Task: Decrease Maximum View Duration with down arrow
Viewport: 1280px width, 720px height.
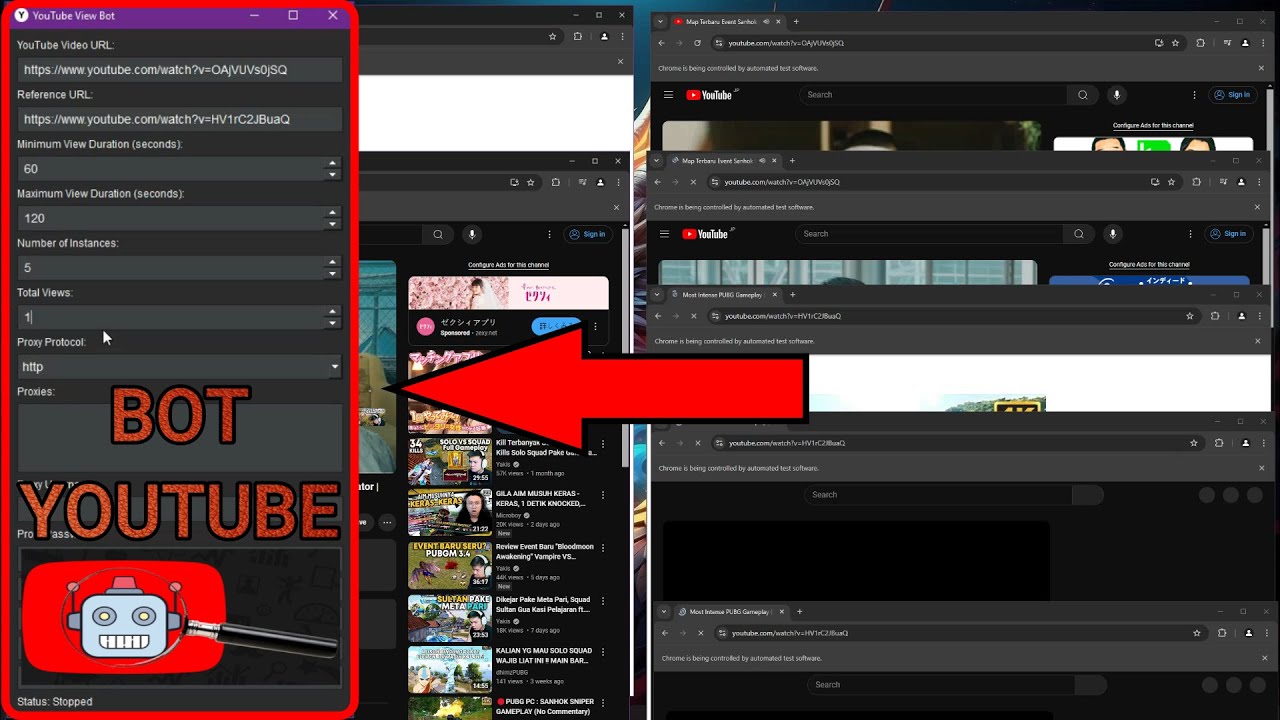Action: [333, 223]
